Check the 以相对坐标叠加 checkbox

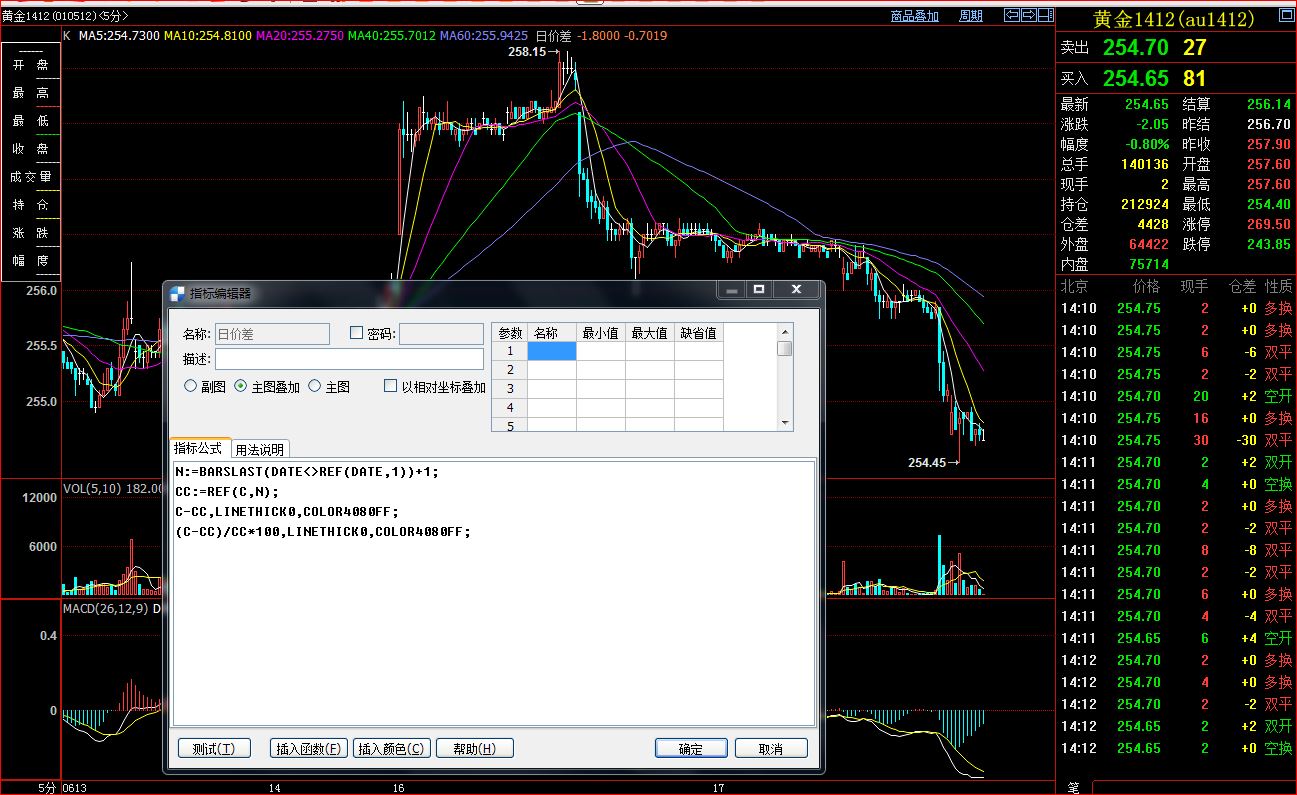pyautogui.click(x=391, y=386)
